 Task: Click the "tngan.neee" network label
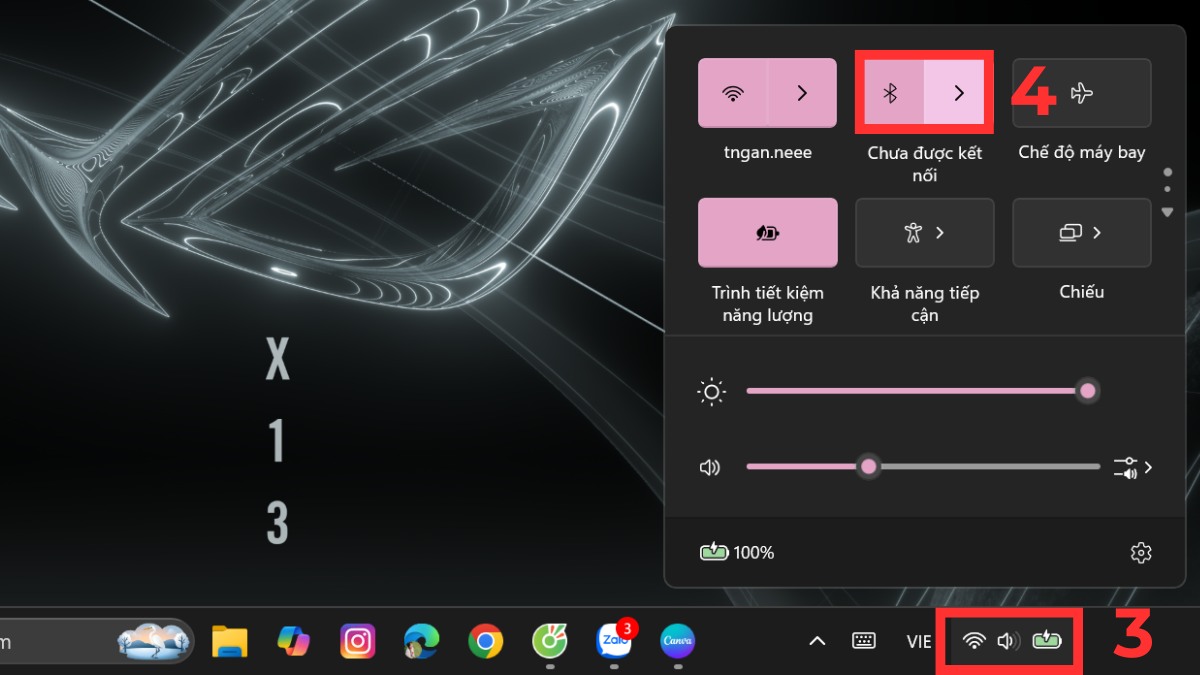point(768,153)
